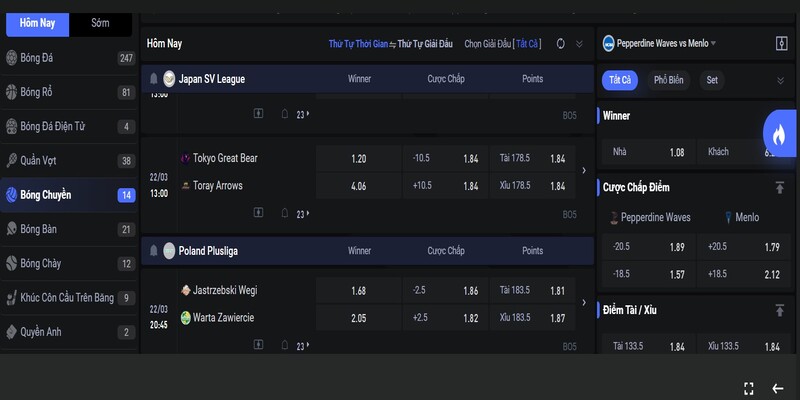Open scoreboard icon beside Pepperdine Waves vs Menlo
Viewport: 800px width, 400px height.
pos(781,44)
